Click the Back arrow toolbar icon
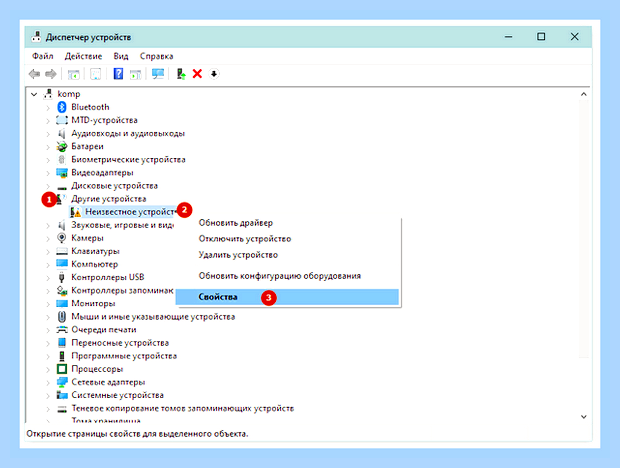This screenshot has height=468, width=620. point(34,74)
